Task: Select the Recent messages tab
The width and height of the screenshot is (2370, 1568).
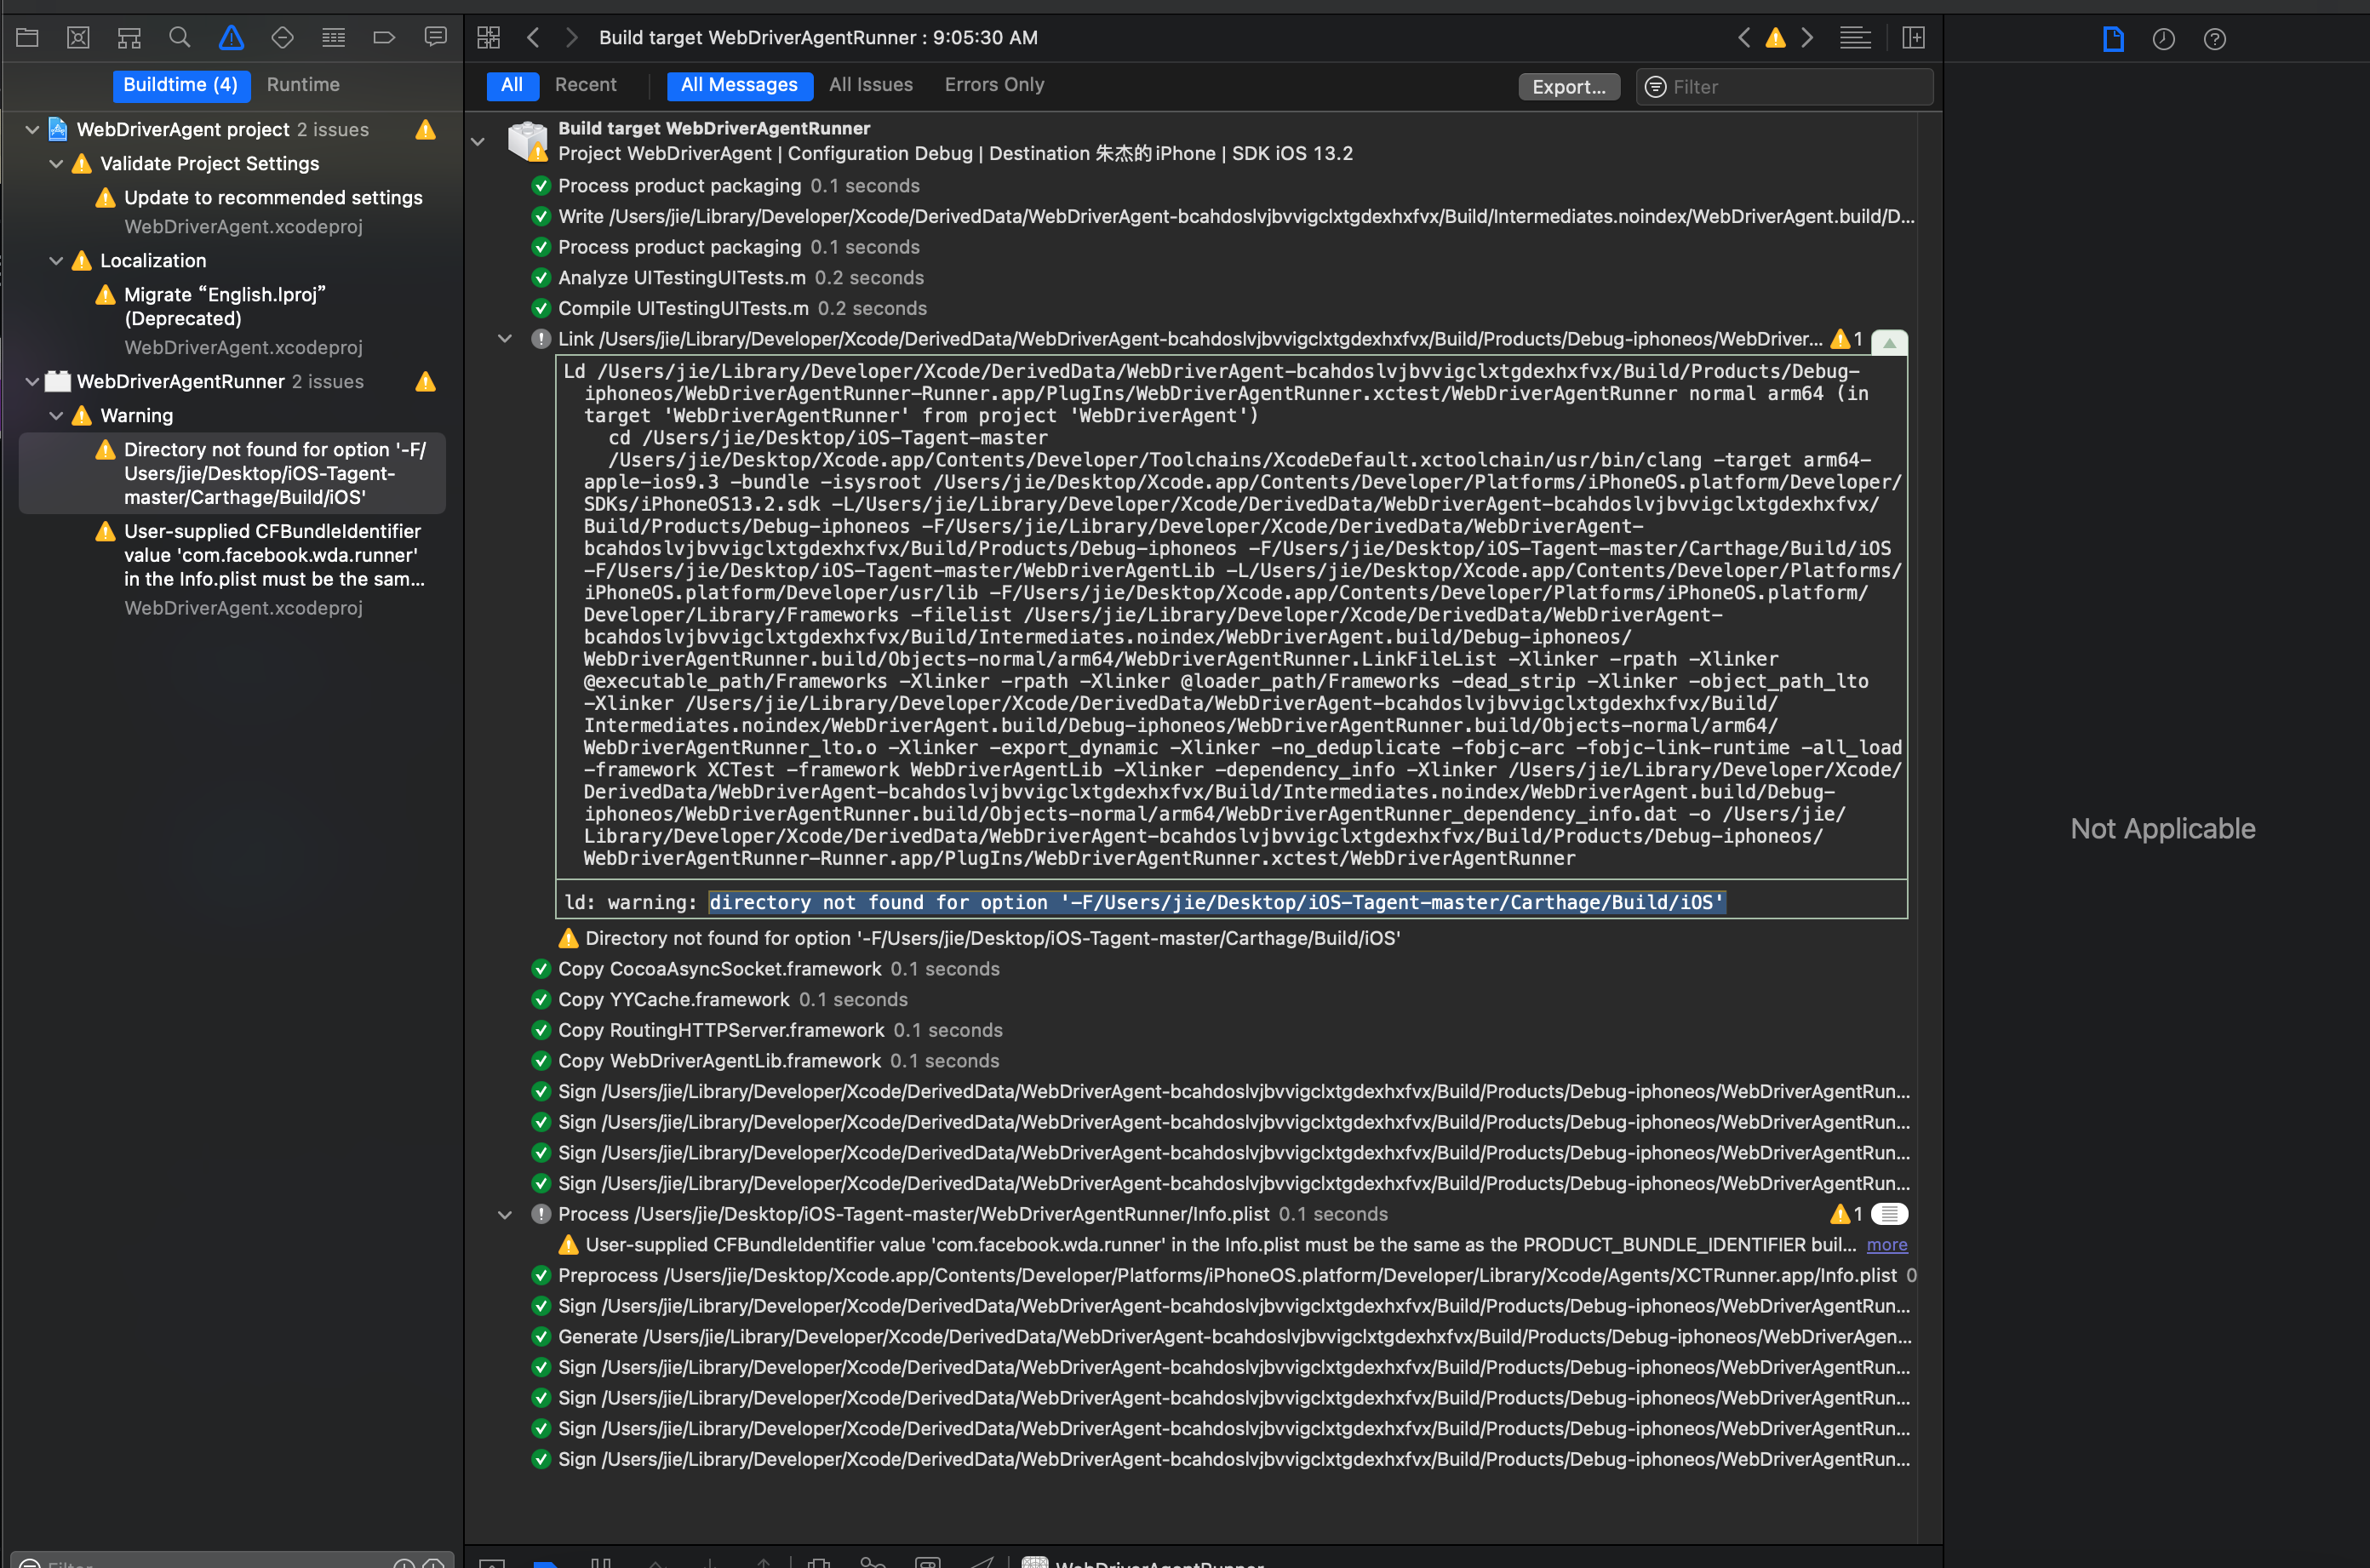Action: coord(586,85)
